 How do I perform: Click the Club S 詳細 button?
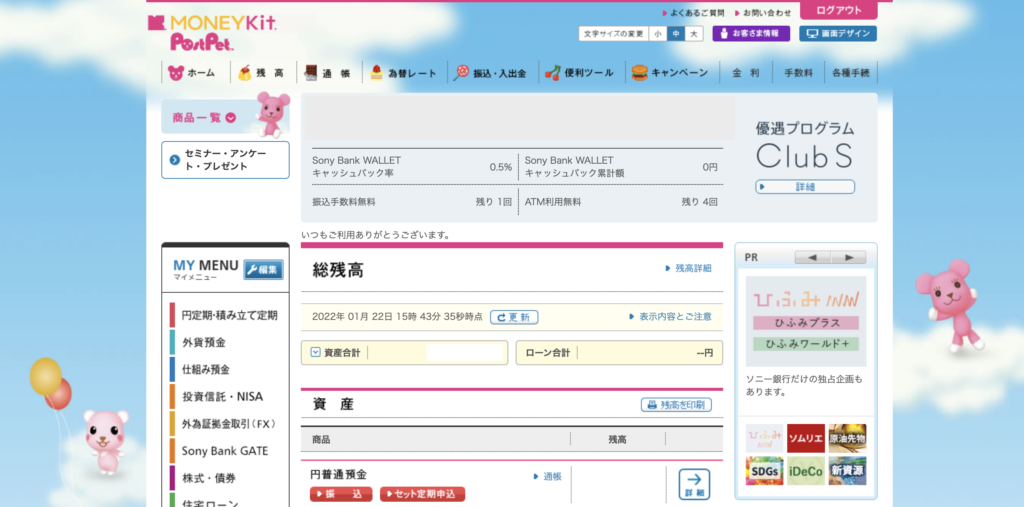click(805, 187)
